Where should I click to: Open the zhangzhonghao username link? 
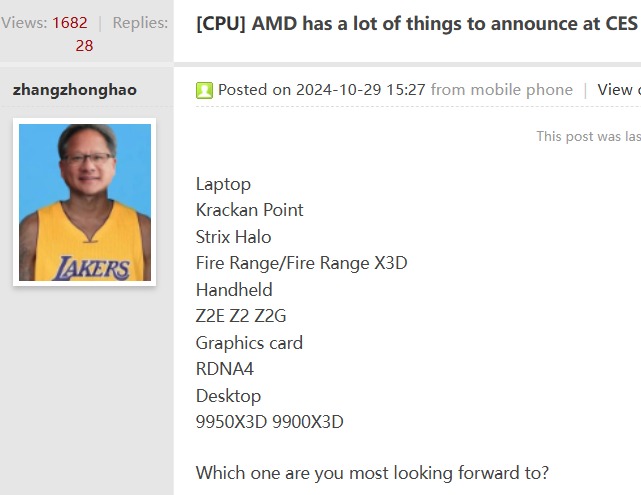coord(75,90)
